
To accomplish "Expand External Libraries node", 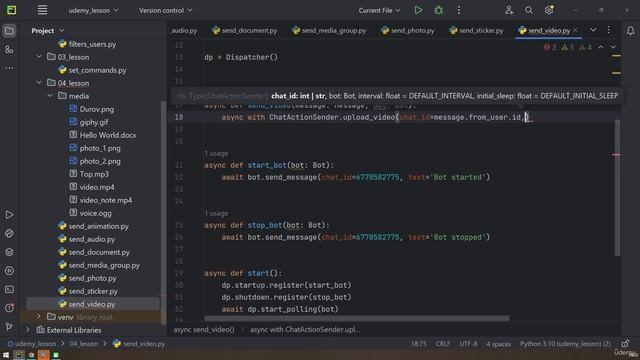I will [x=28, y=330].
